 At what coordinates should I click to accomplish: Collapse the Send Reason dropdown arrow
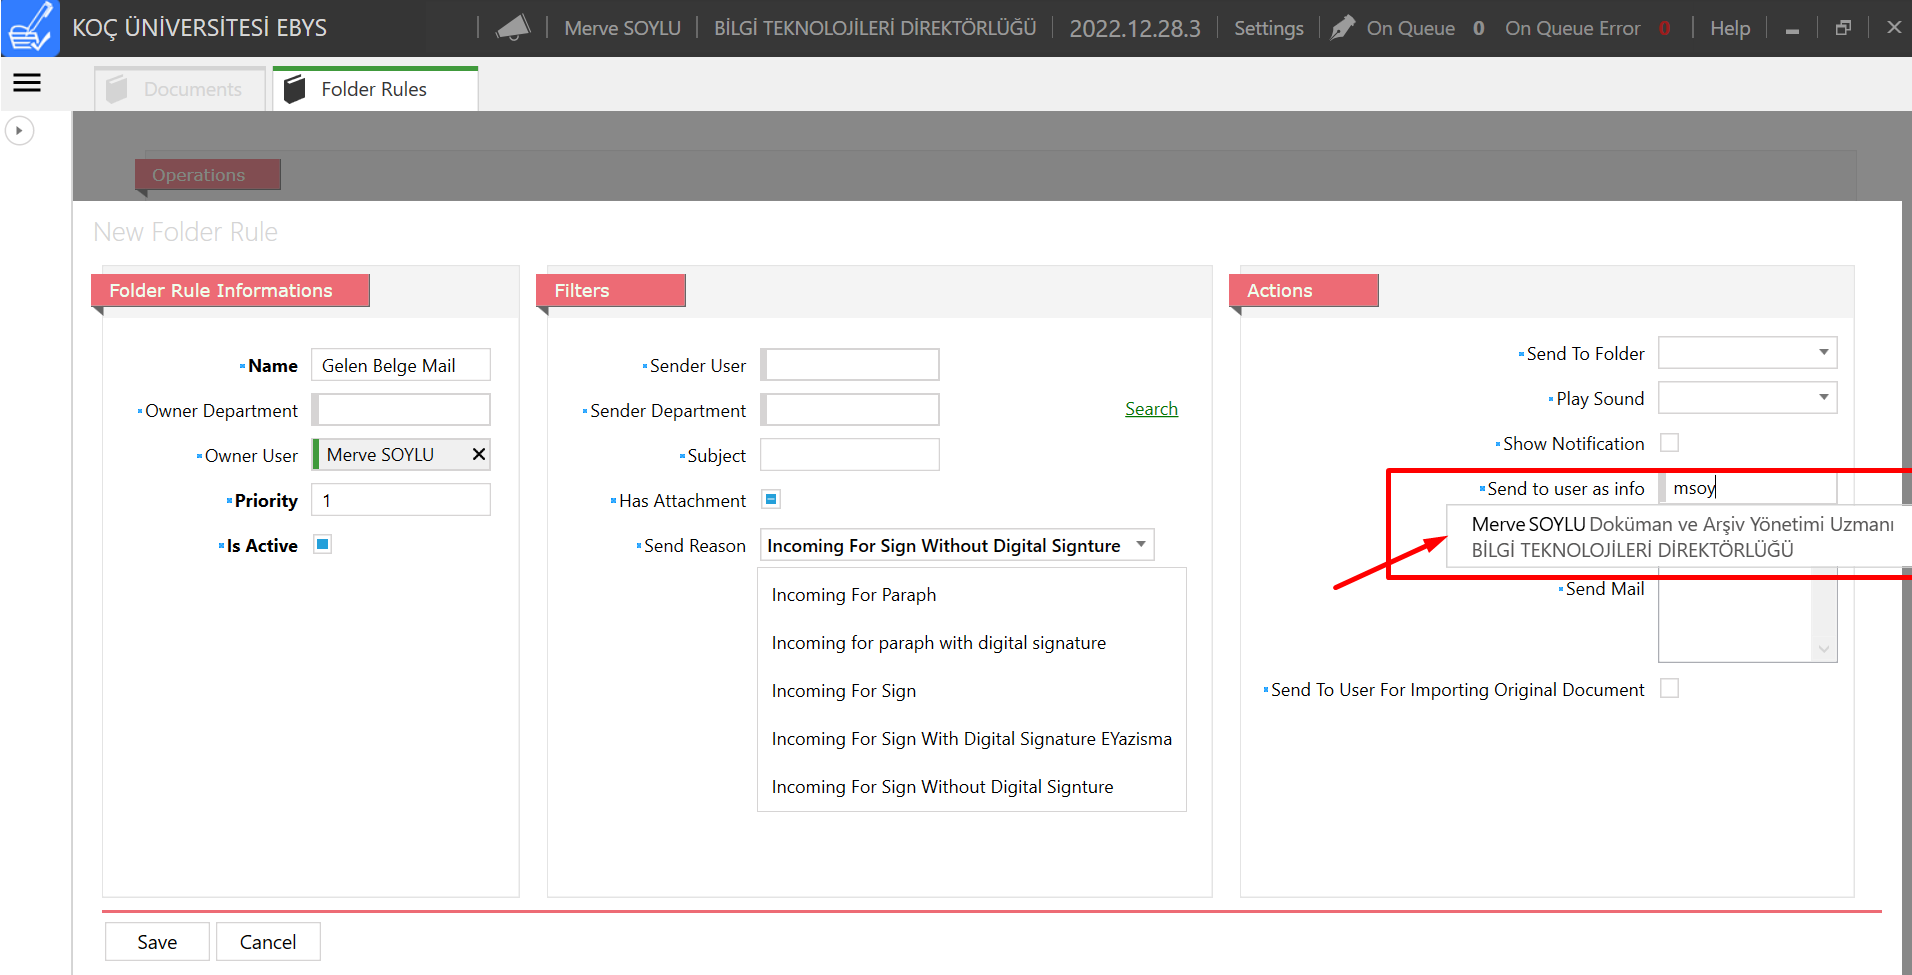1141,545
